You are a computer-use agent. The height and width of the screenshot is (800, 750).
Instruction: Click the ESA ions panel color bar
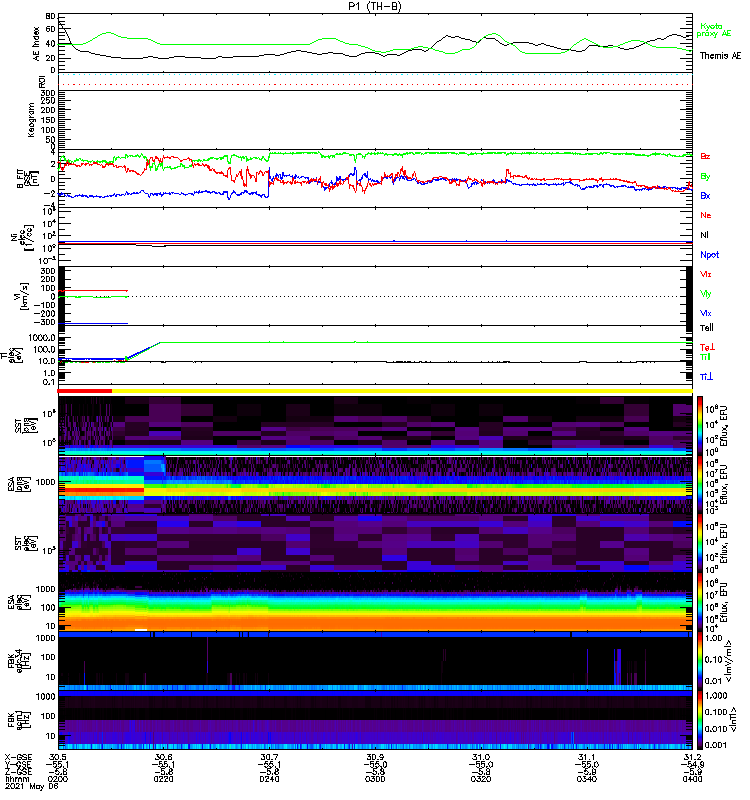(x=699, y=484)
